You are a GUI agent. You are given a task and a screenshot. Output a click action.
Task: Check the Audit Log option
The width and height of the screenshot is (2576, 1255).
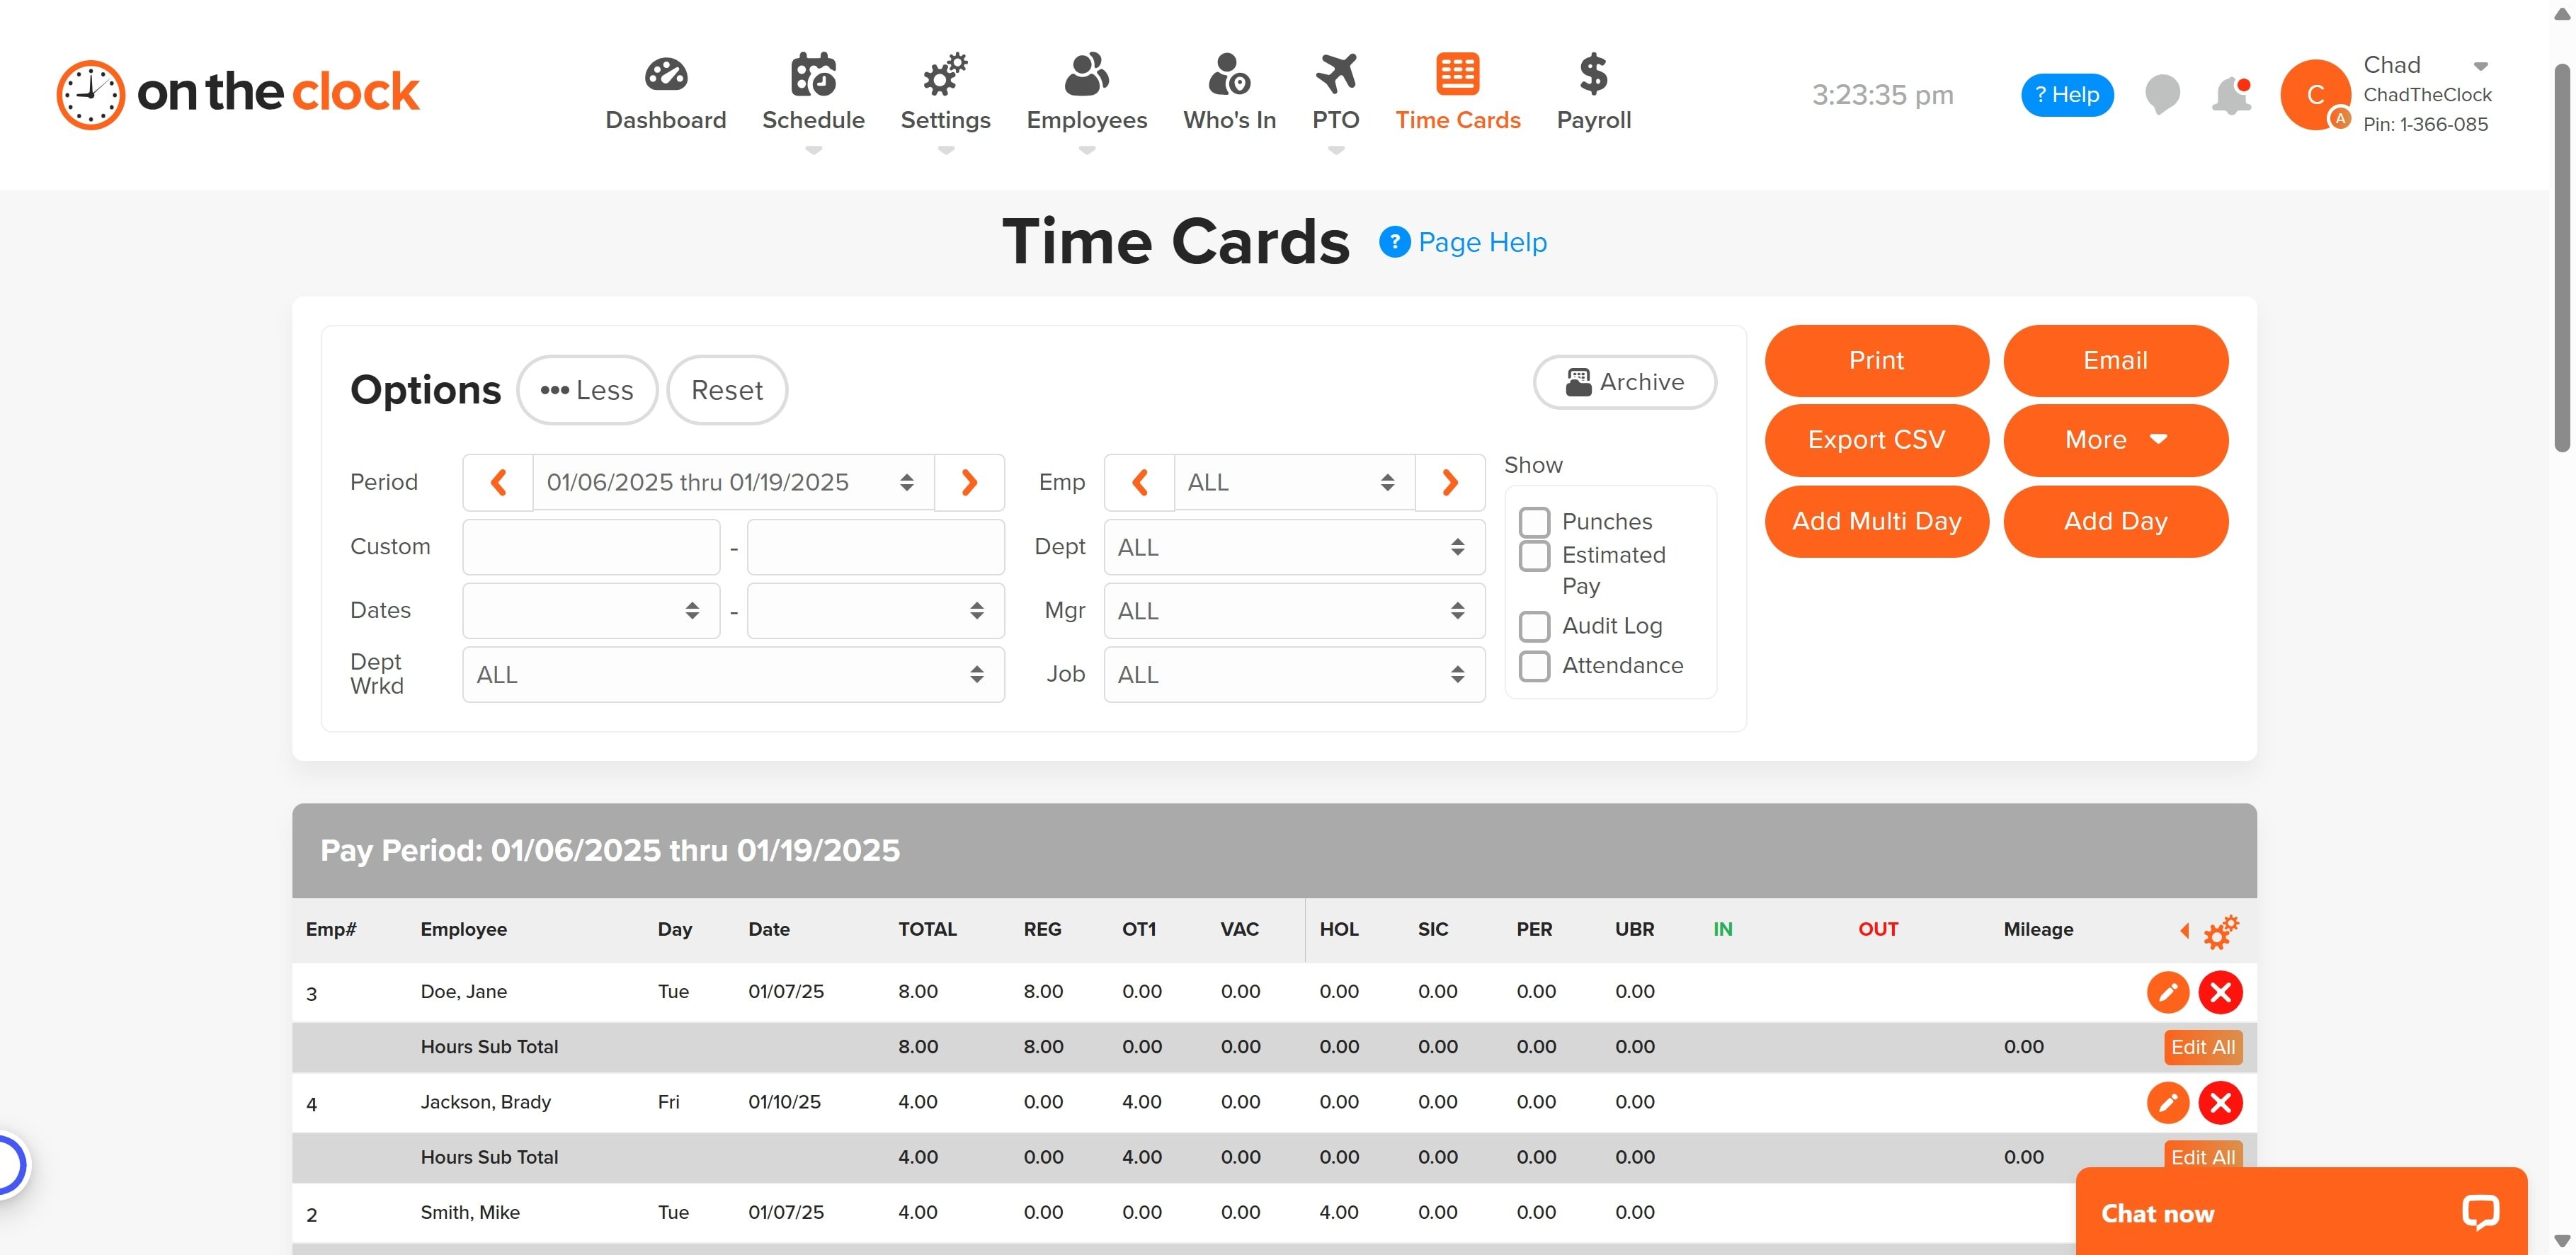point(1534,626)
